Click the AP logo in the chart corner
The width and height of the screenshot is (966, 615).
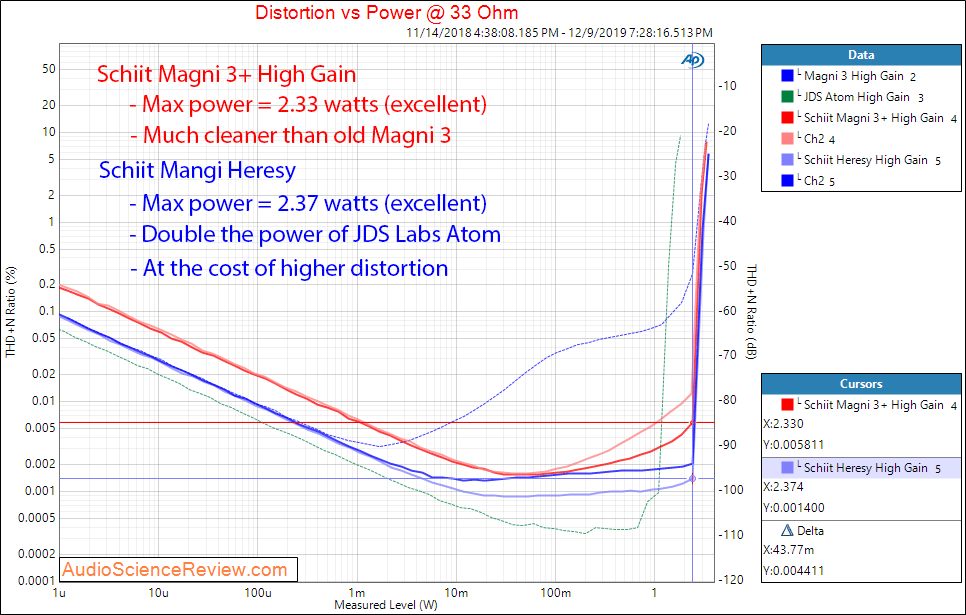692,60
